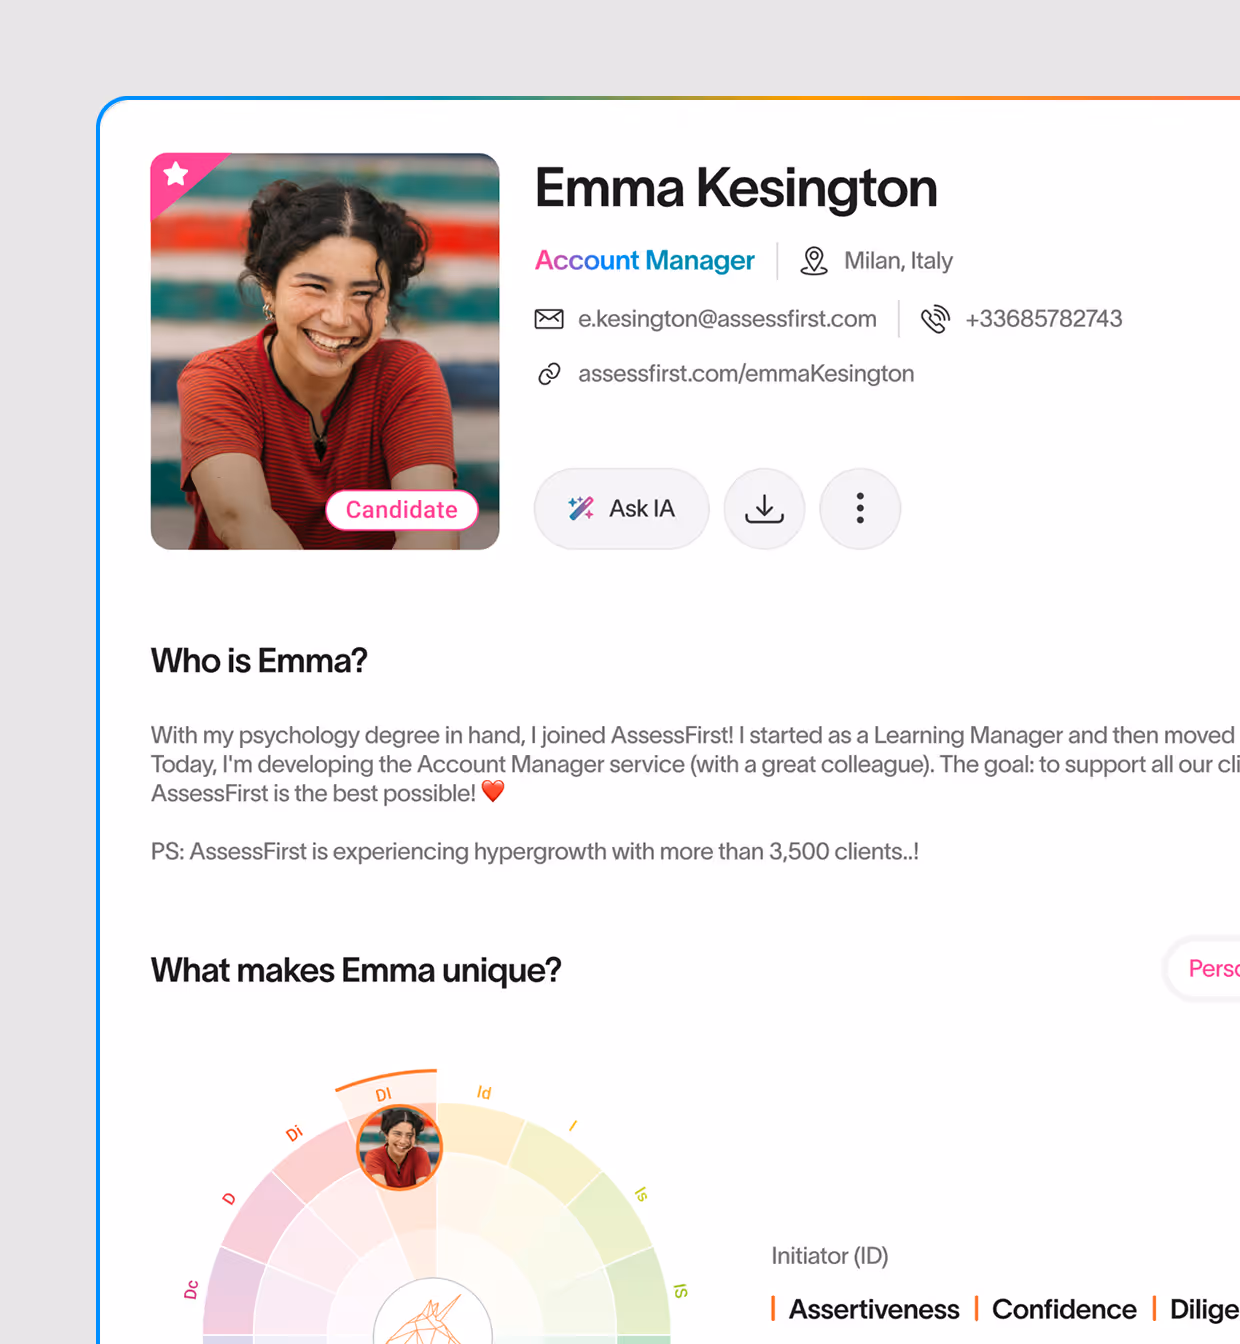
Task: Open the assessfirst.com/emmaKesington profile link
Action: [x=746, y=374]
